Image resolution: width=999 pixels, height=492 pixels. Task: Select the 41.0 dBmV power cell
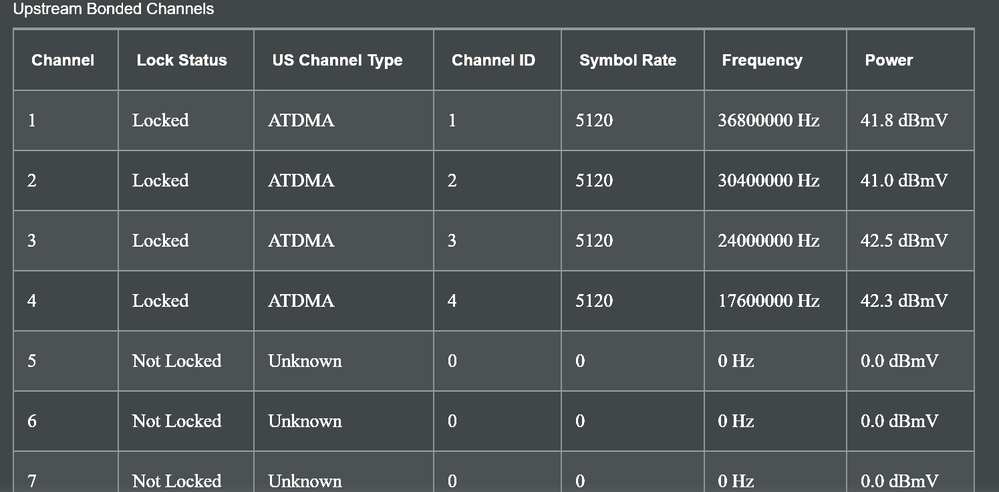(x=904, y=181)
